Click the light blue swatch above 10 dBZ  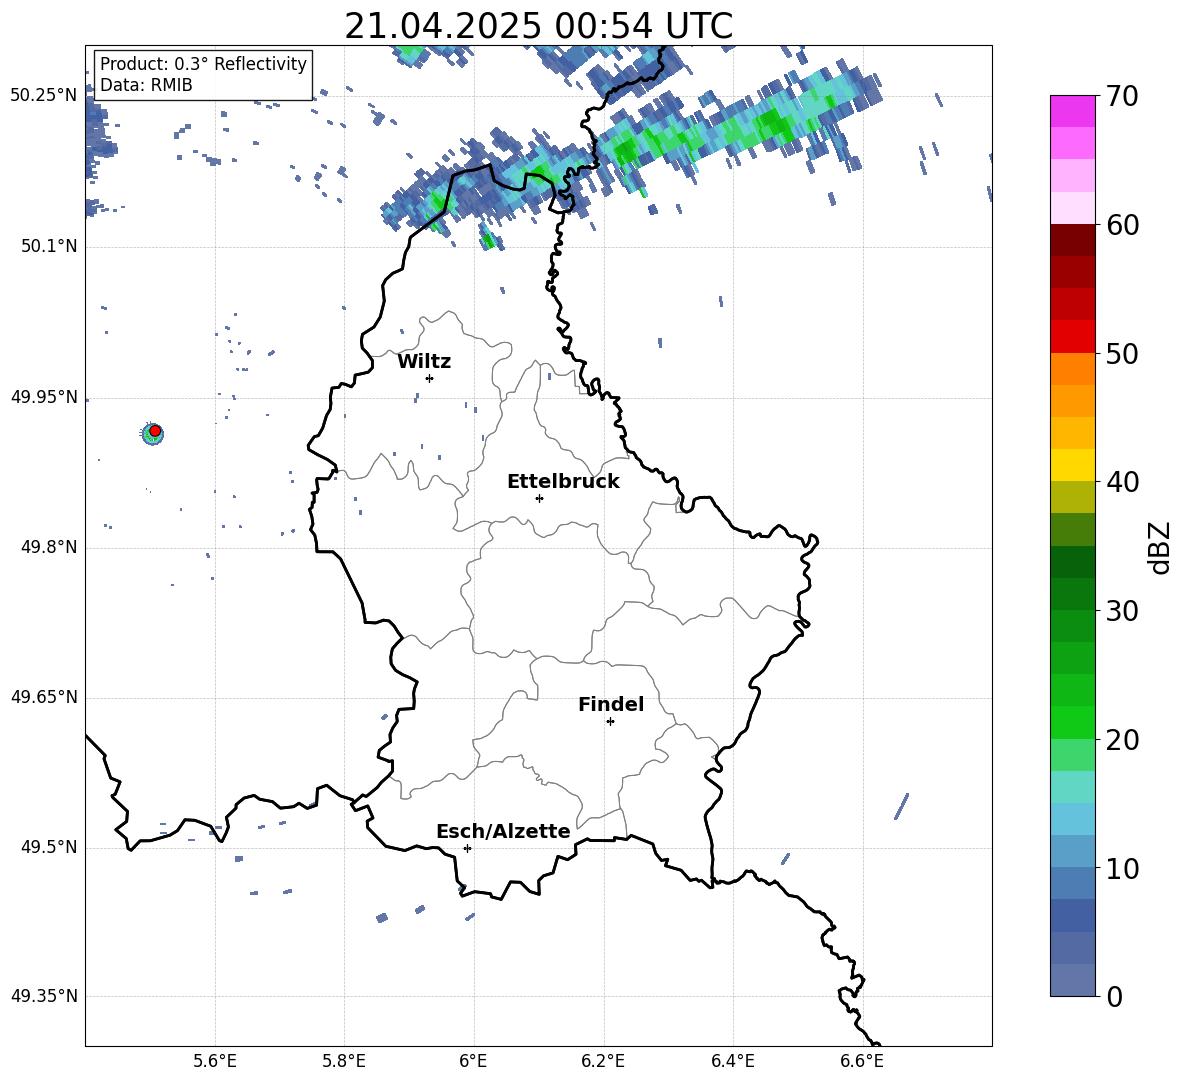[x=1072, y=851]
